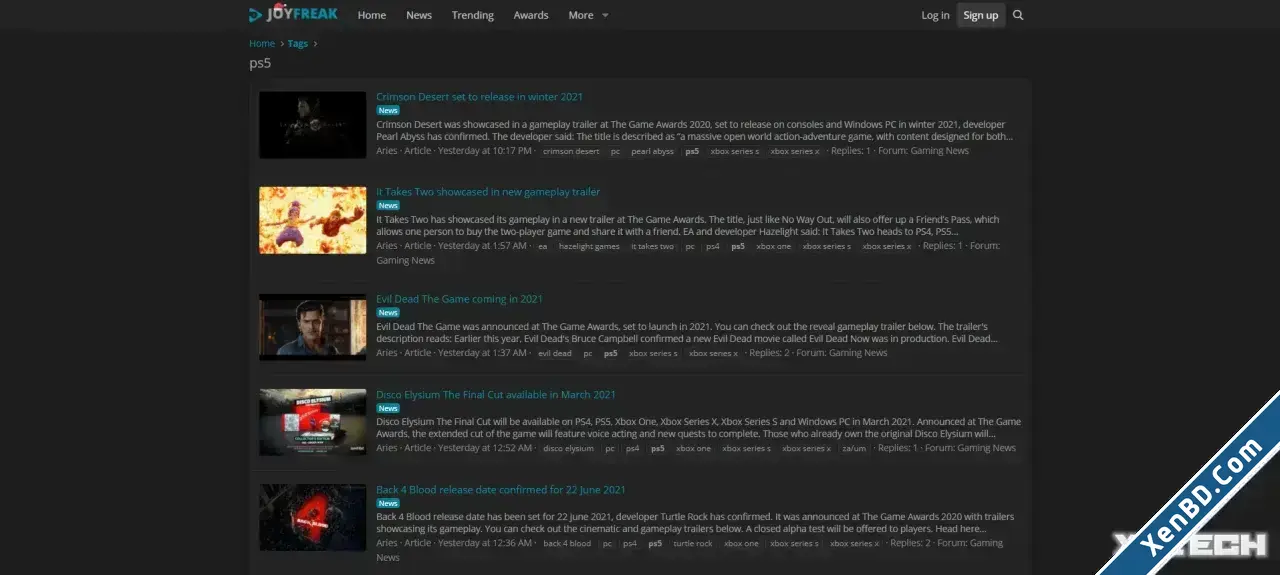1280x575 pixels.
Task: Select the 'ea' tag
Action: pyautogui.click(x=543, y=247)
